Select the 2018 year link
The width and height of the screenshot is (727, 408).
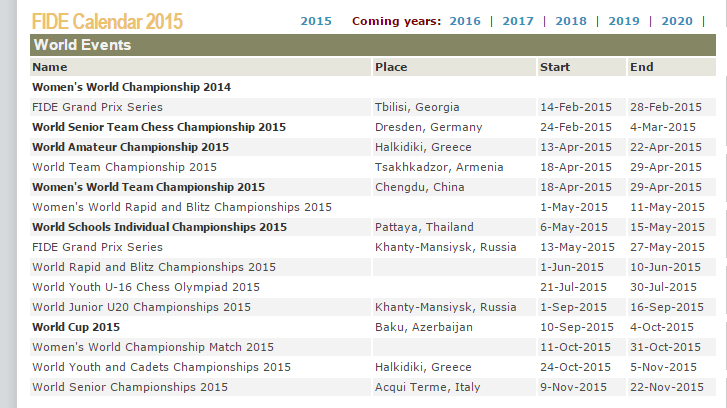(571, 21)
